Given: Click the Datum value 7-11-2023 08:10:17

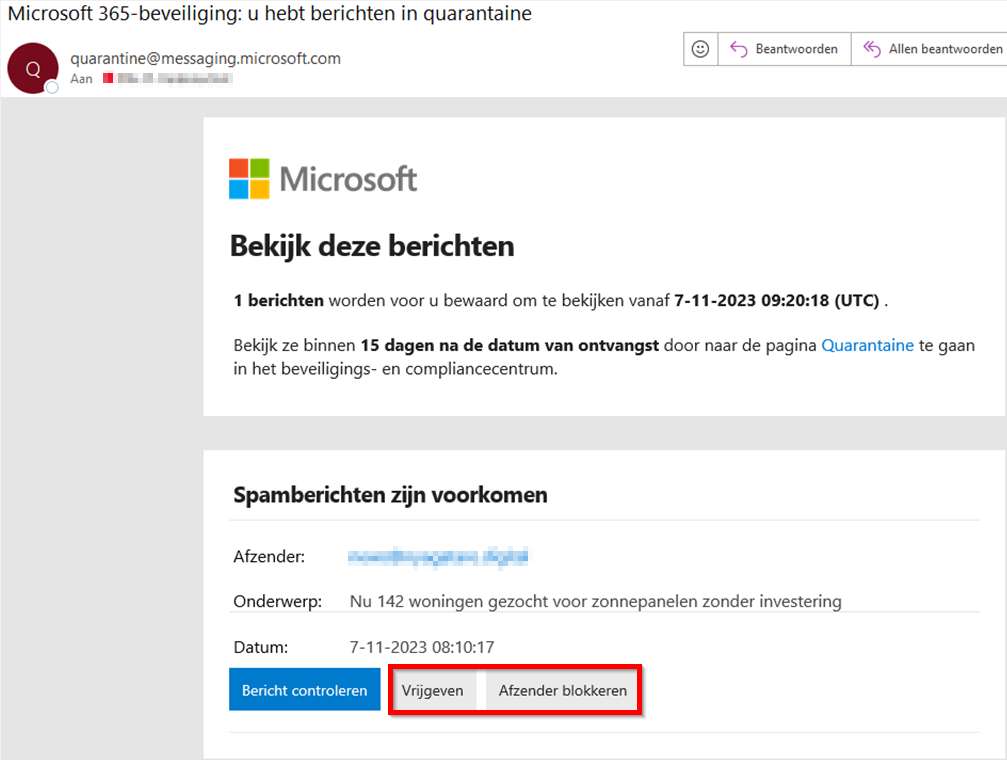Looking at the screenshot, I should [423, 647].
